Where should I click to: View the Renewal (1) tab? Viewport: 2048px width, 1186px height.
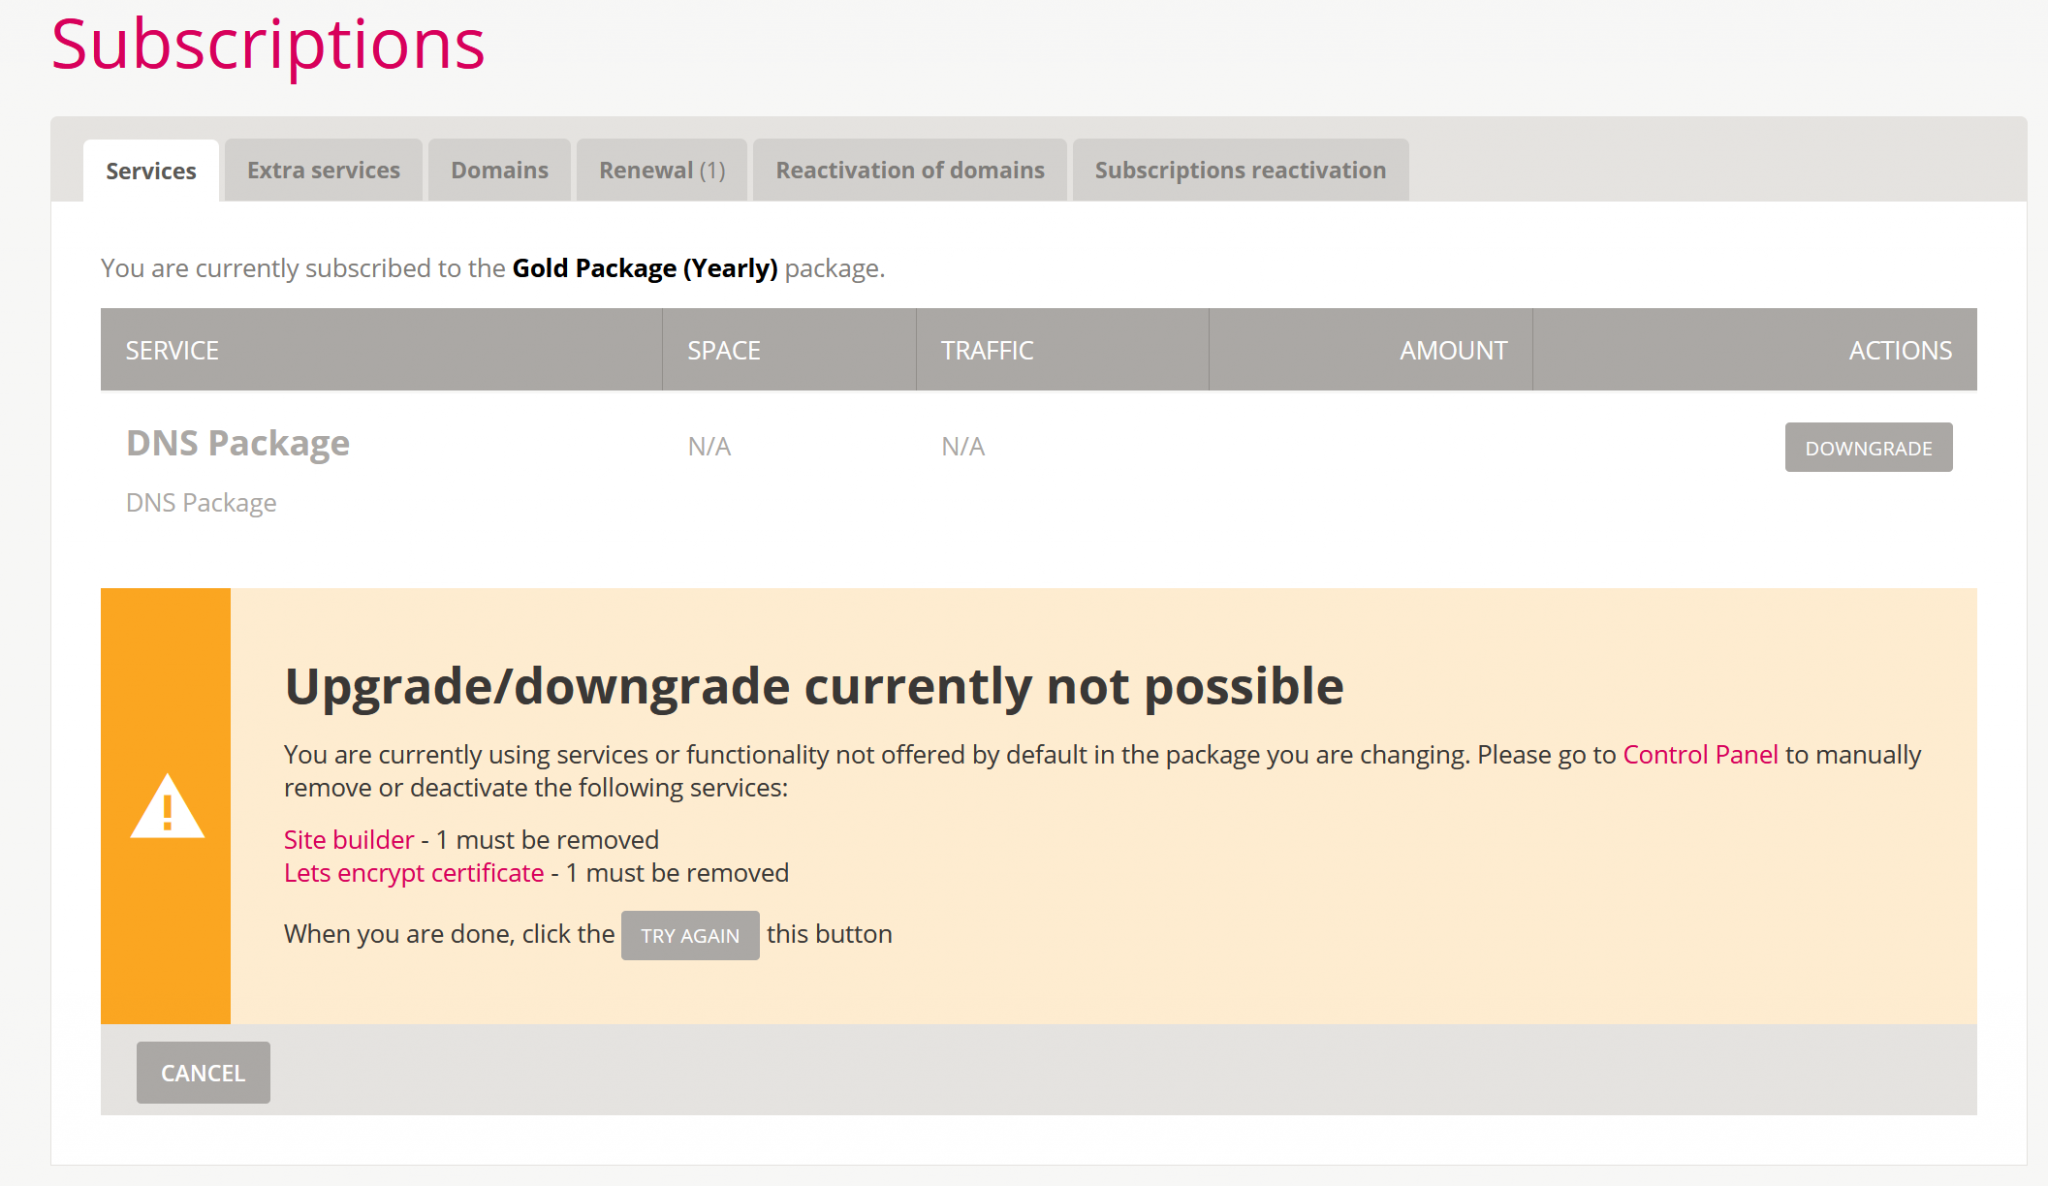coord(661,170)
